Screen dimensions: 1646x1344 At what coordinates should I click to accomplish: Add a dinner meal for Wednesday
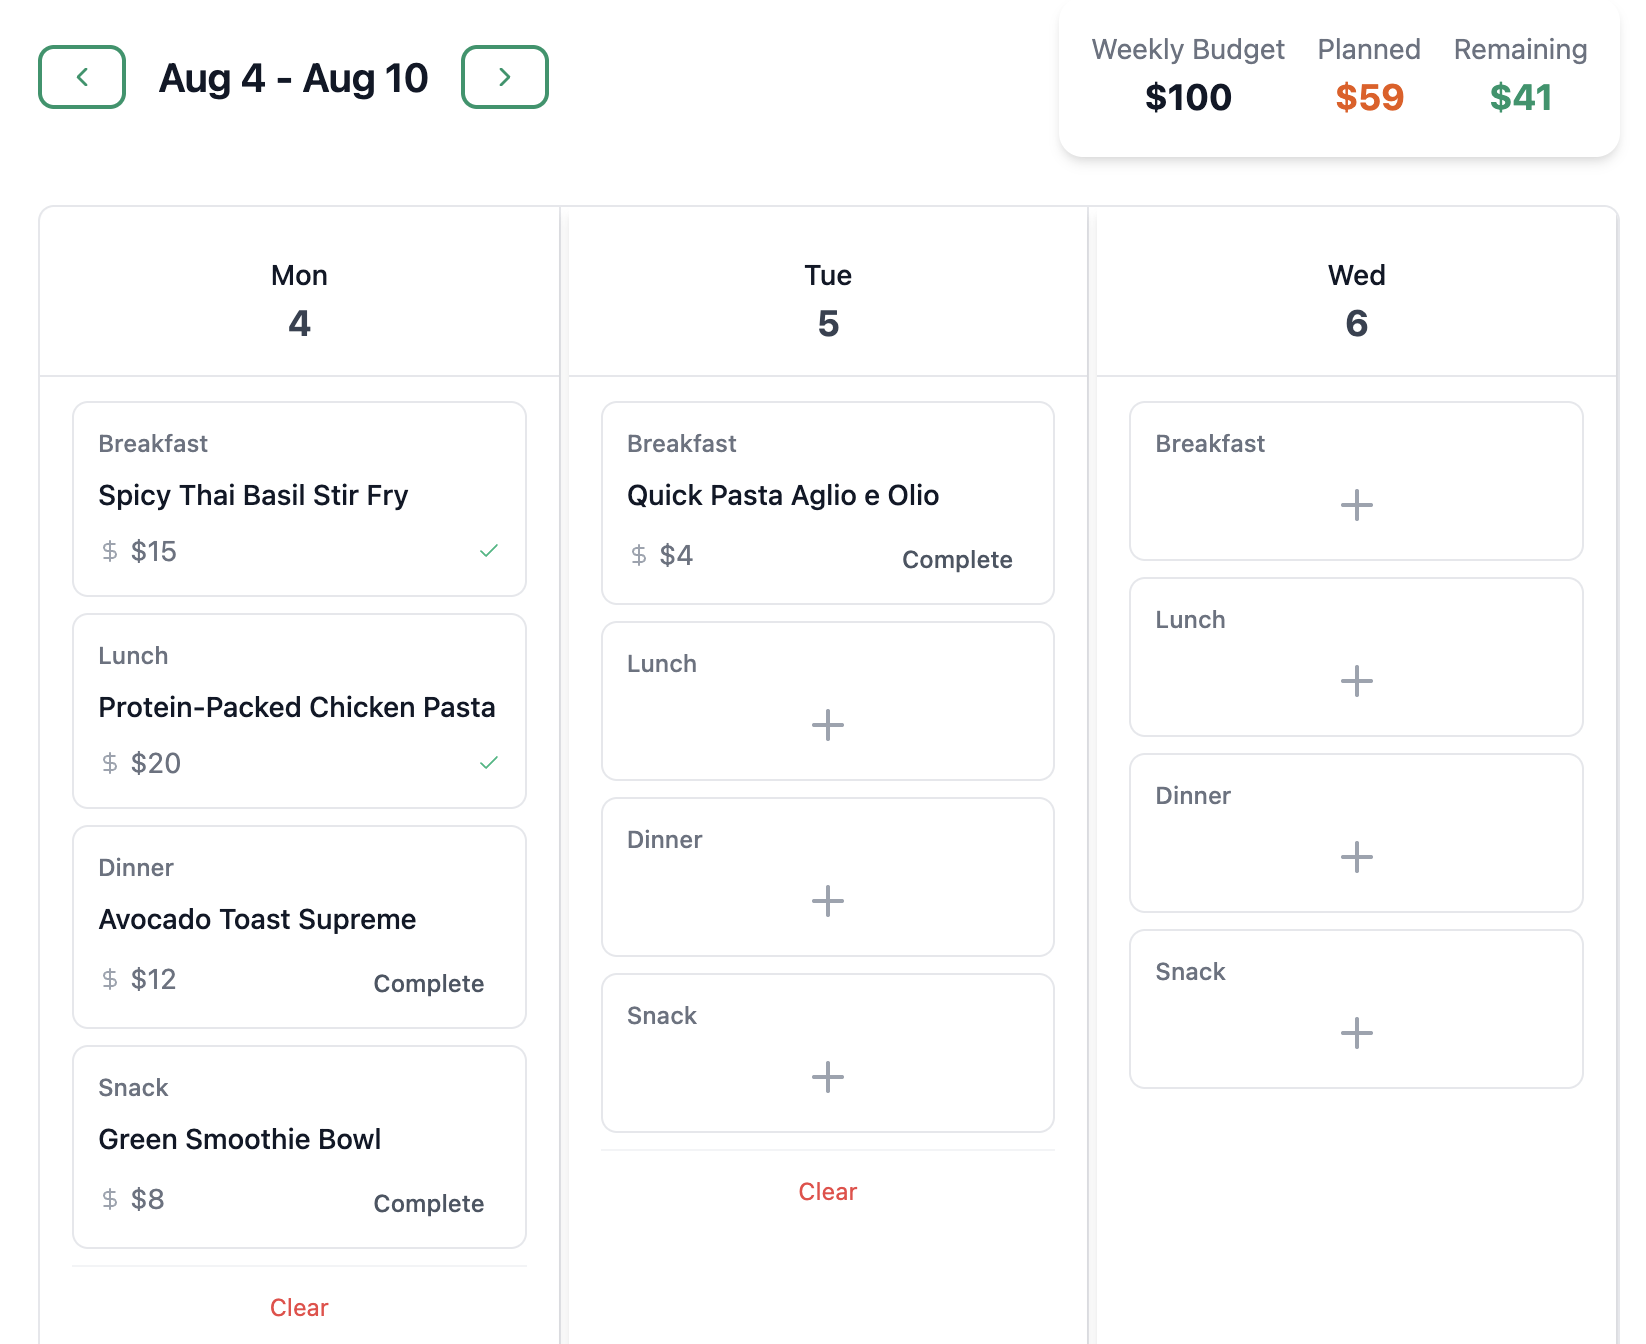click(x=1355, y=856)
